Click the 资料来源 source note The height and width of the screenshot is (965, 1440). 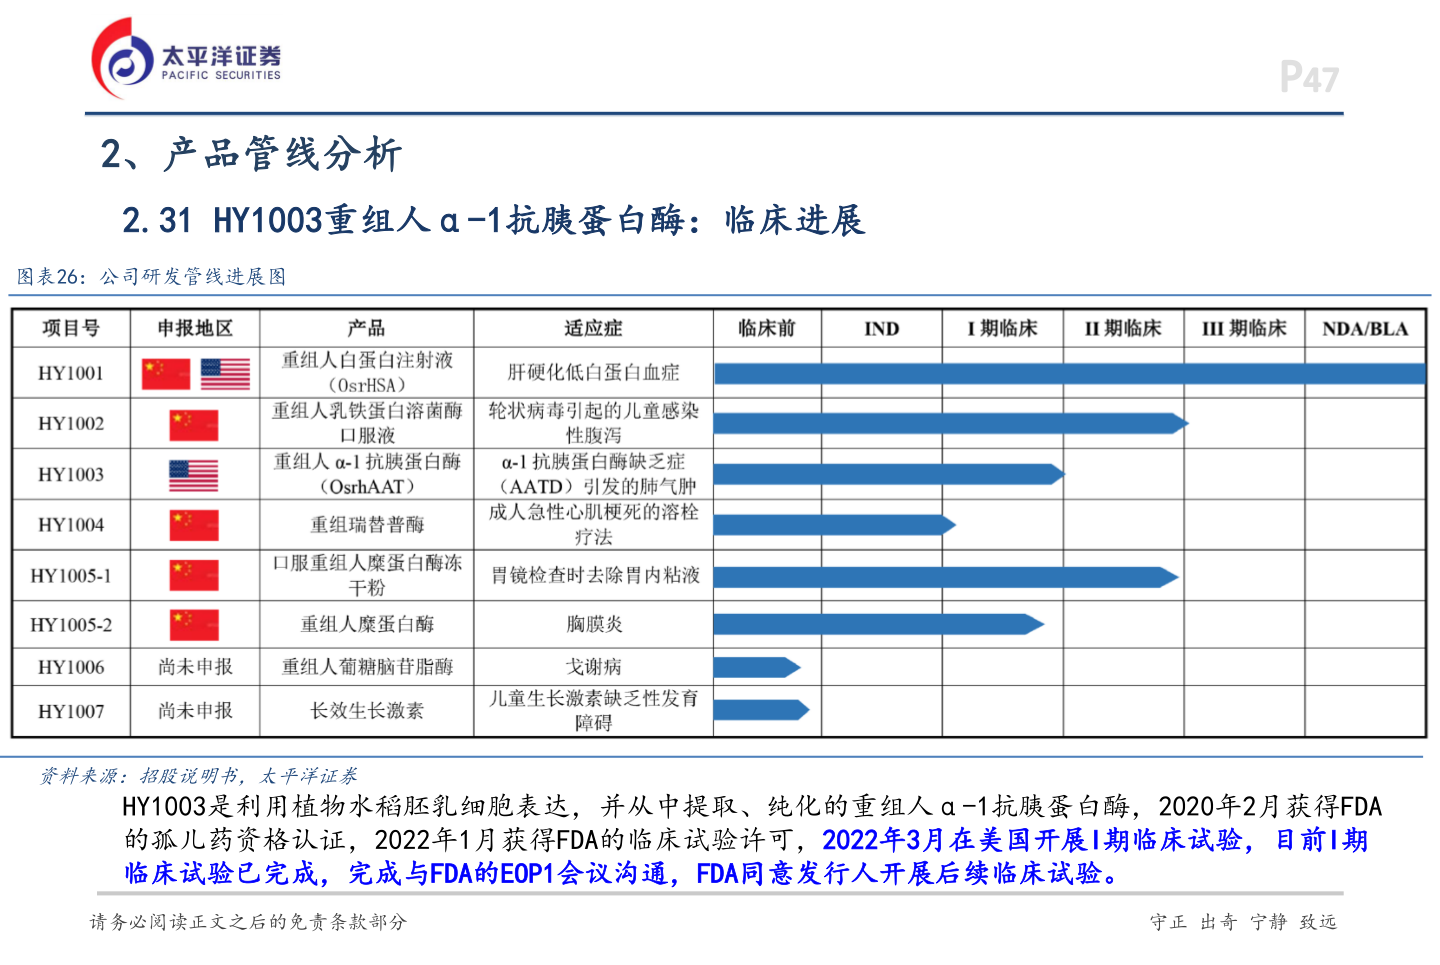[x=198, y=773]
